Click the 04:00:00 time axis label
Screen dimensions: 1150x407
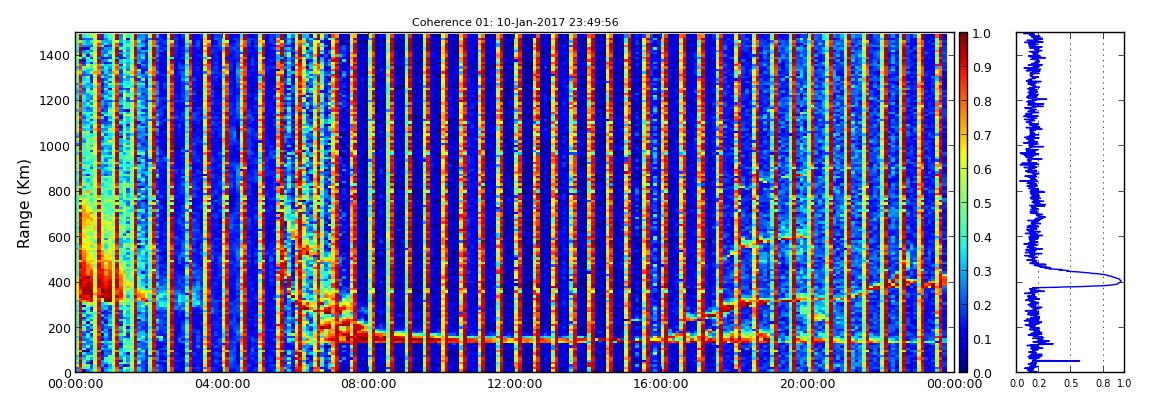[221, 384]
